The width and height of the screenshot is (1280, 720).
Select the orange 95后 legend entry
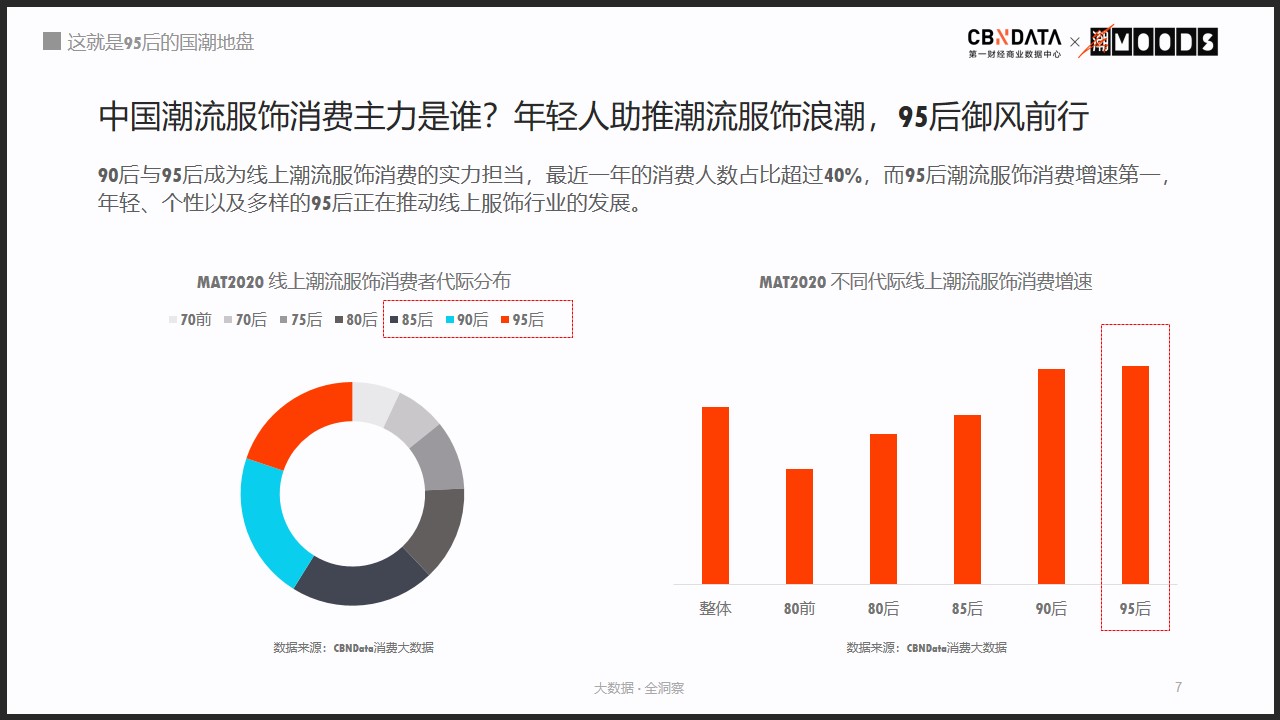point(522,320)
